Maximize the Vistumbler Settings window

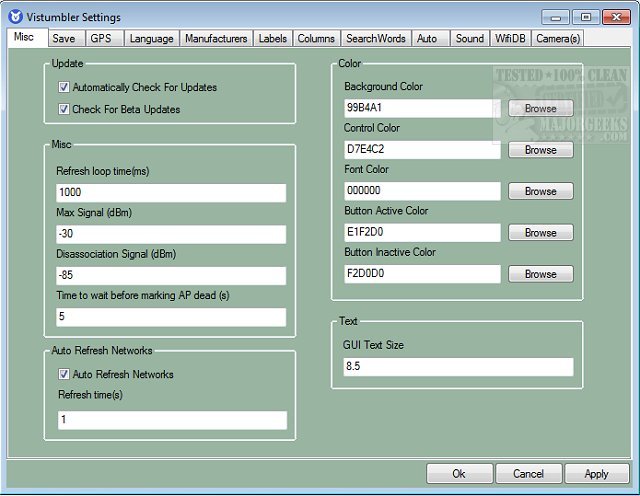pyautogui.click(x=586, y=17)
